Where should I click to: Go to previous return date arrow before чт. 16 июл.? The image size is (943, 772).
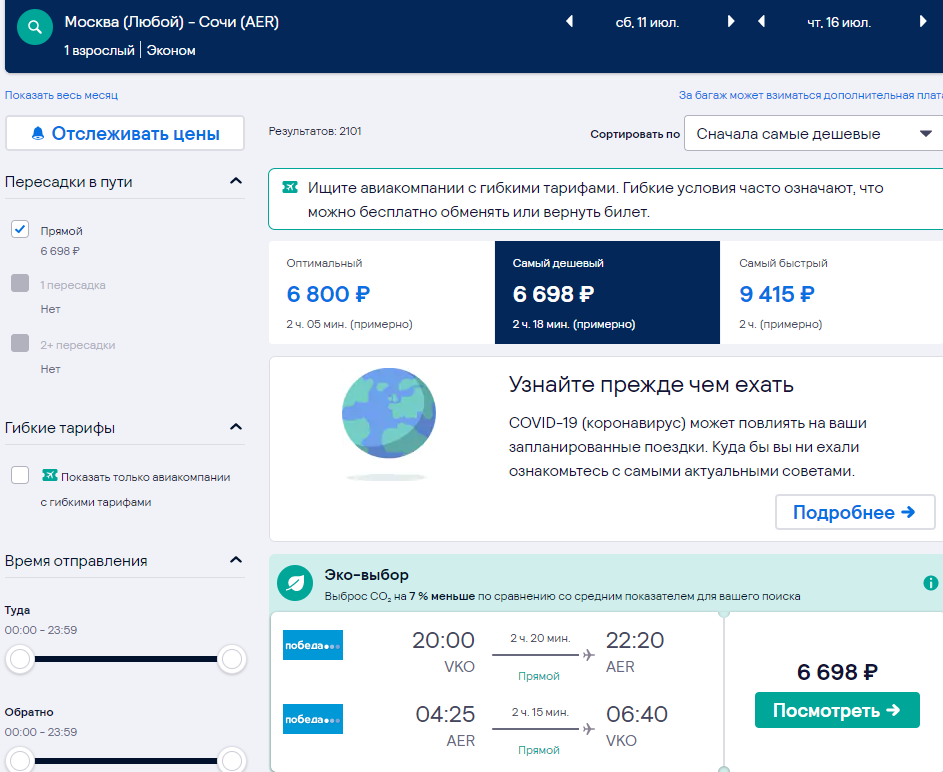click(761, 22)
